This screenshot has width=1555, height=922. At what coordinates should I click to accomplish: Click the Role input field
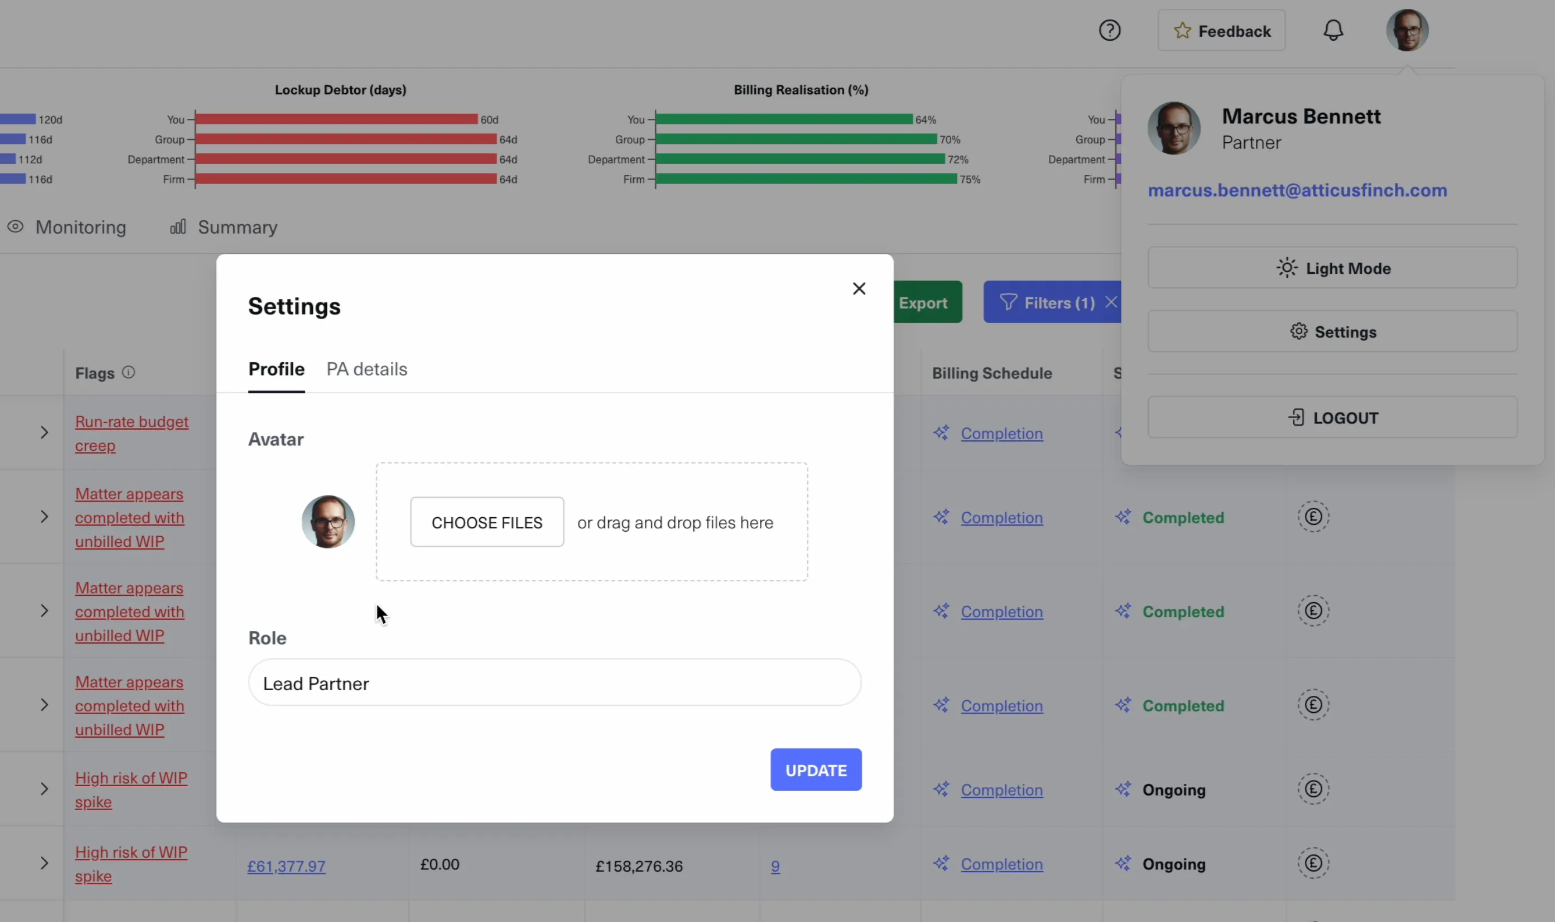pyautogui.click(x=554, y=683)
